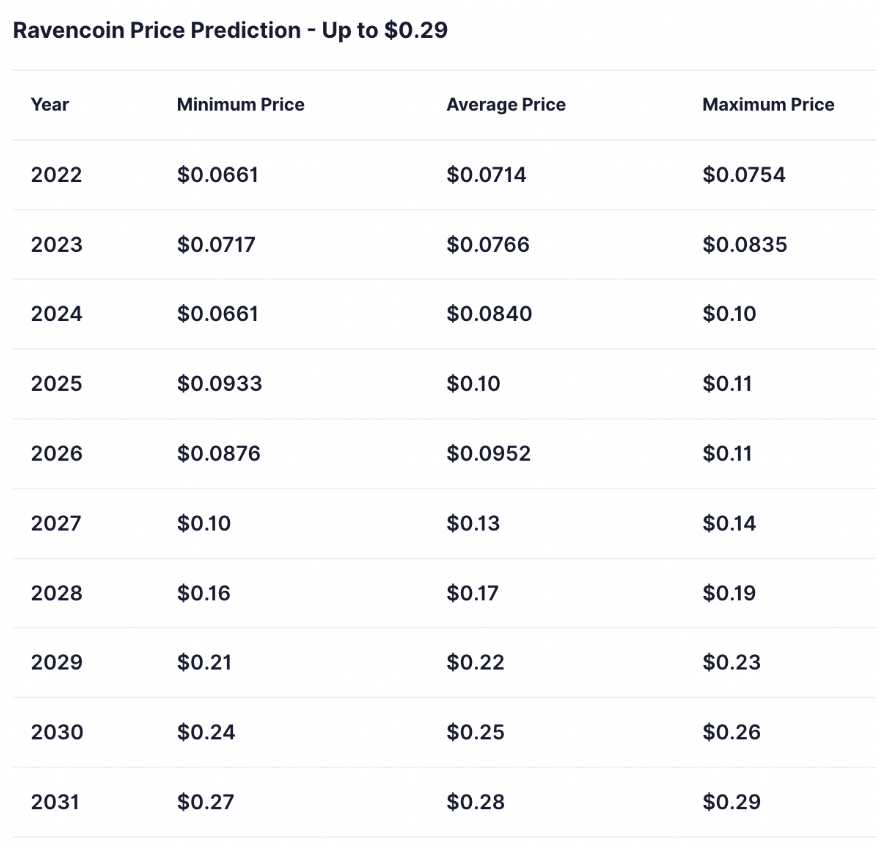Select the 2022 average price $0.0714
The image size is (876, 844).
click(486, 175)
